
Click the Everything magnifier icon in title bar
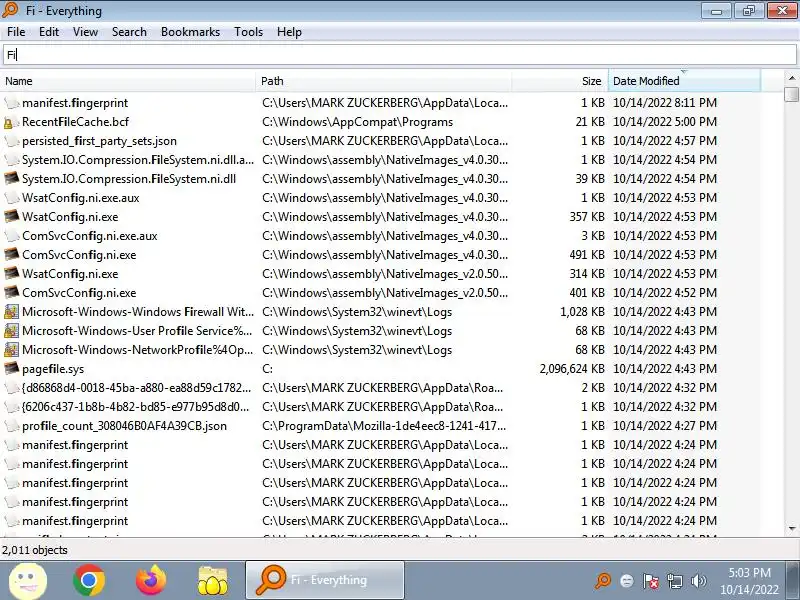[x=10, y=10]
